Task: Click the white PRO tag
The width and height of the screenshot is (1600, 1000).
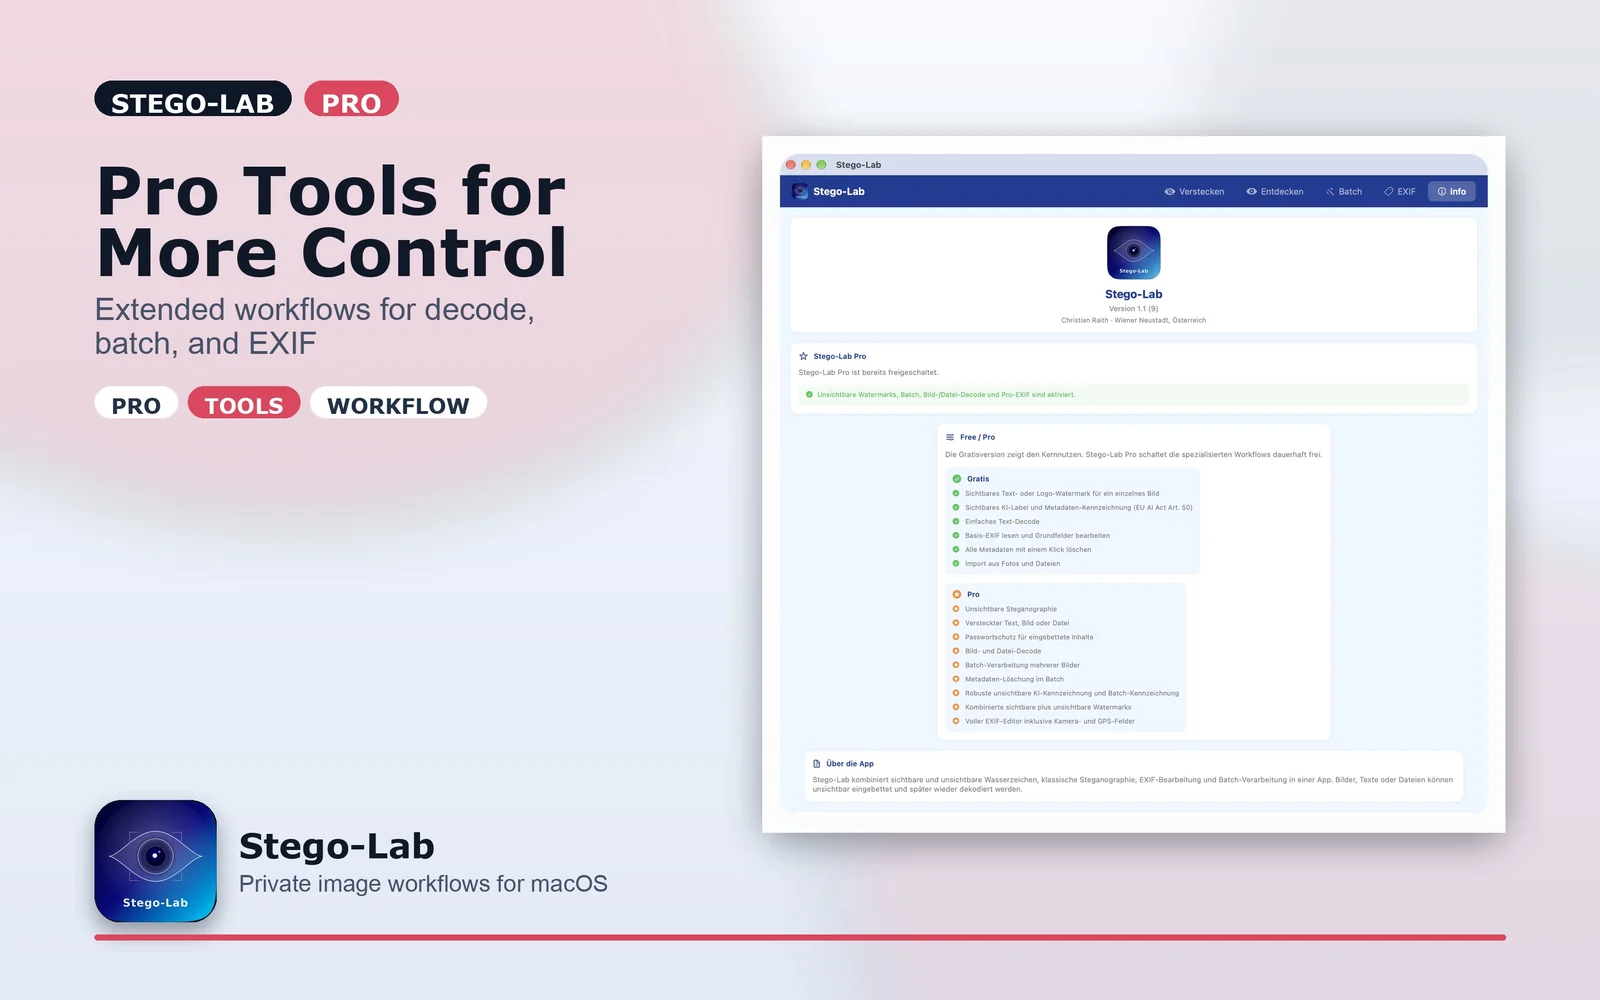Action: tap(136, 403)
